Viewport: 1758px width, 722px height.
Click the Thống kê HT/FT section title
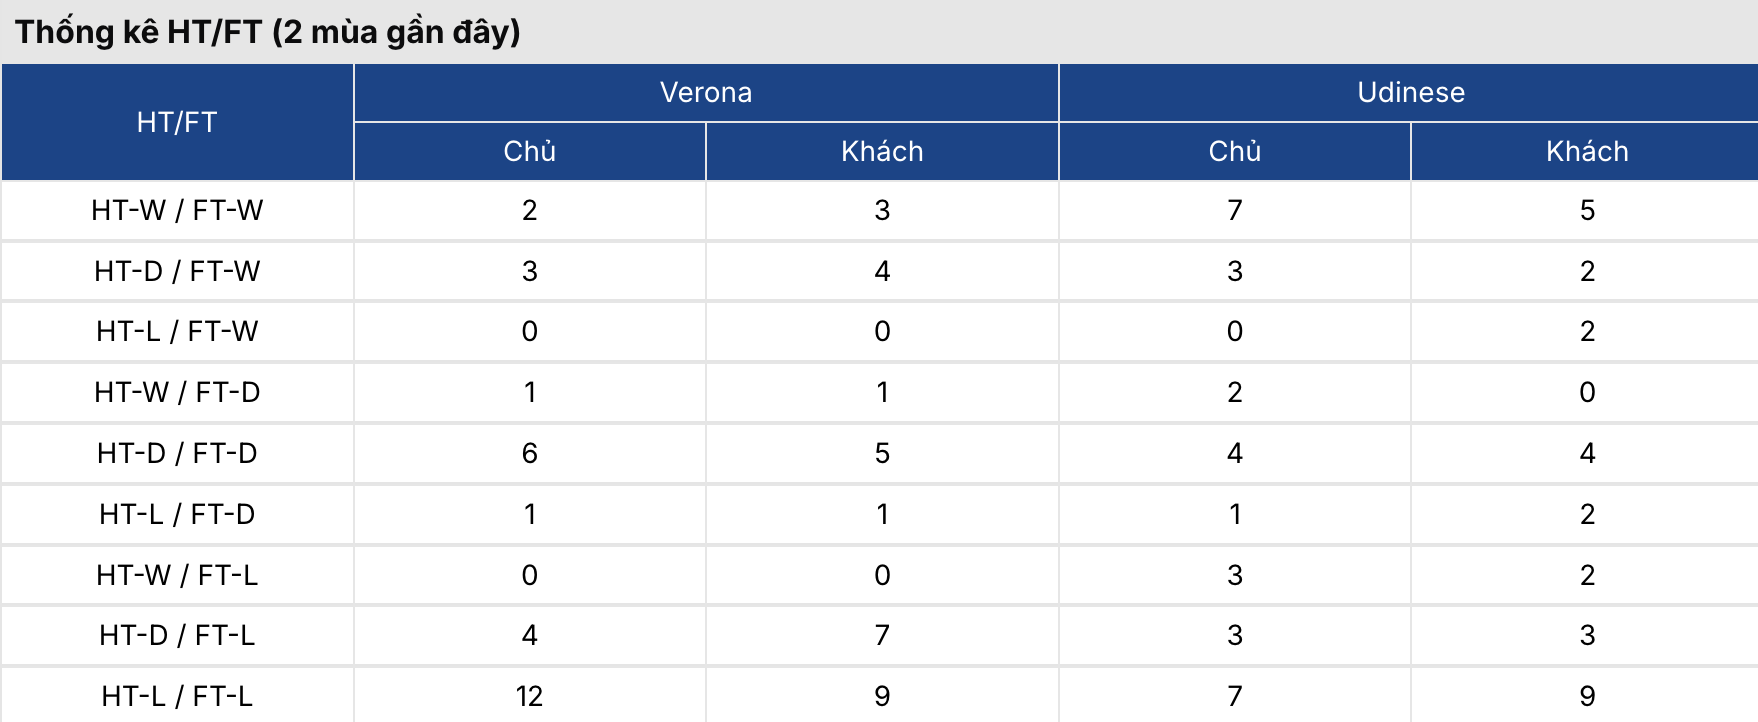[268, 32]
